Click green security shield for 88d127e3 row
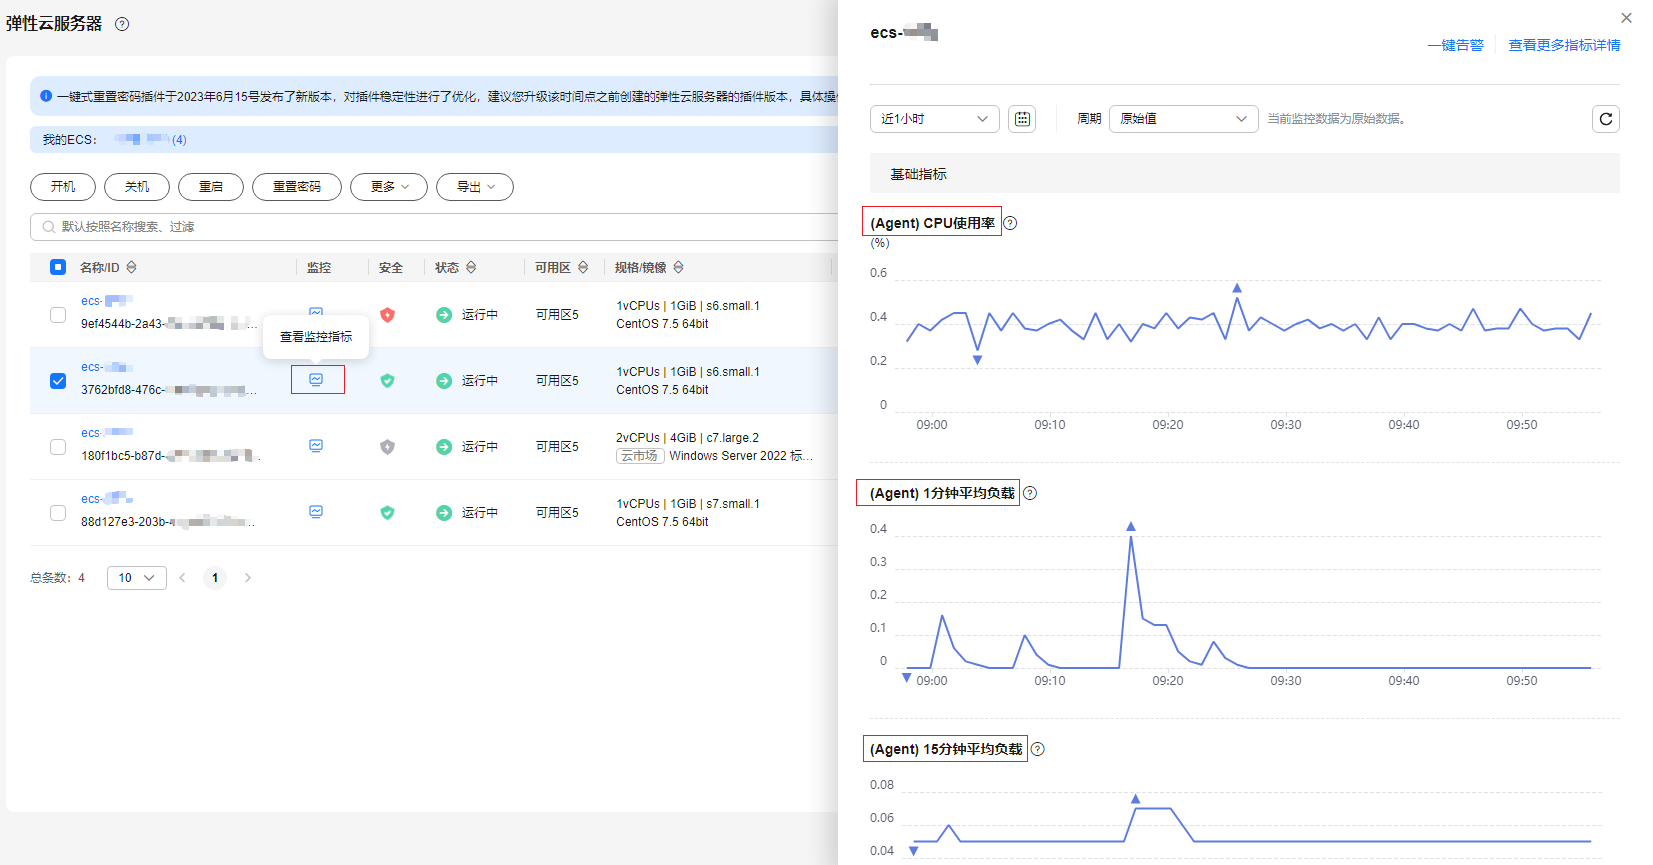Viewport: 1653px width, 865px height. [x=388, y=513]
